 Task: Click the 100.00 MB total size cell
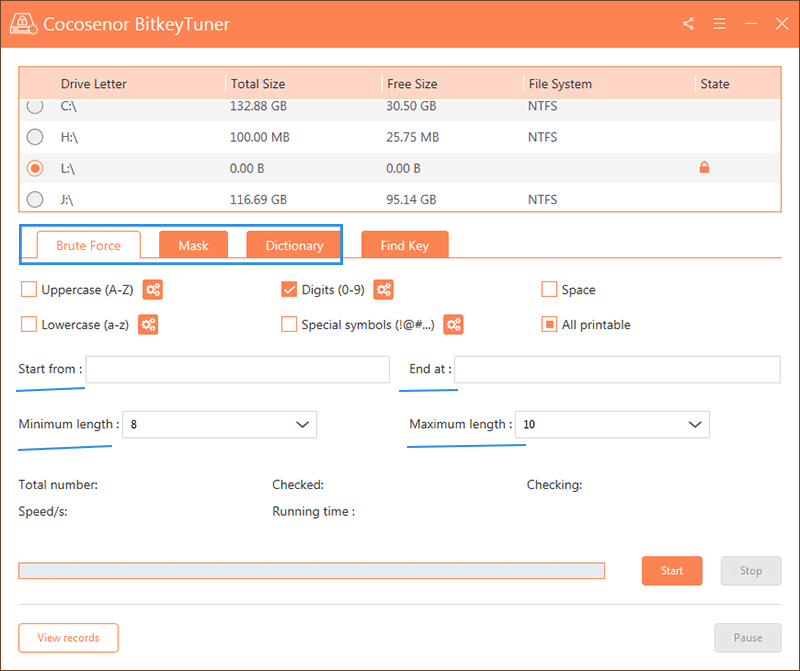click(260, 137)
